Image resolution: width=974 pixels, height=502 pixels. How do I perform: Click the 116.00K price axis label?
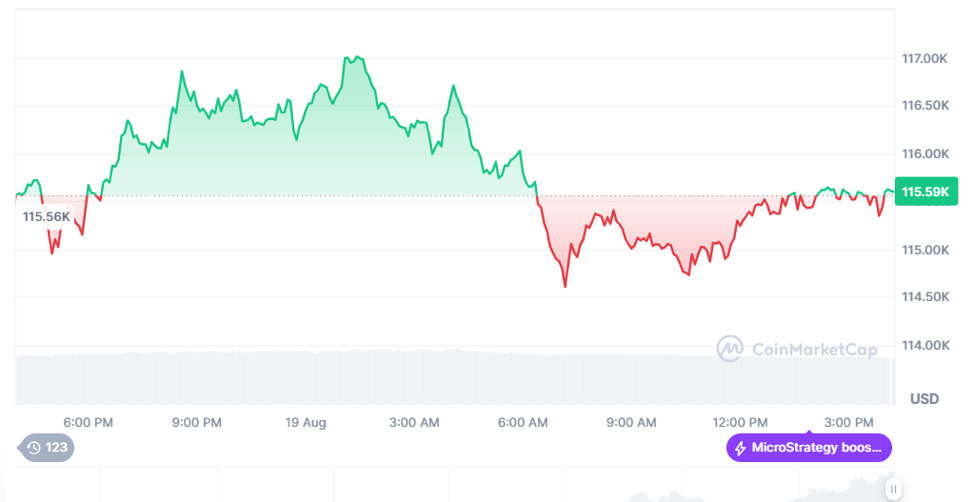pyautogui.click(x=923, y=154)
